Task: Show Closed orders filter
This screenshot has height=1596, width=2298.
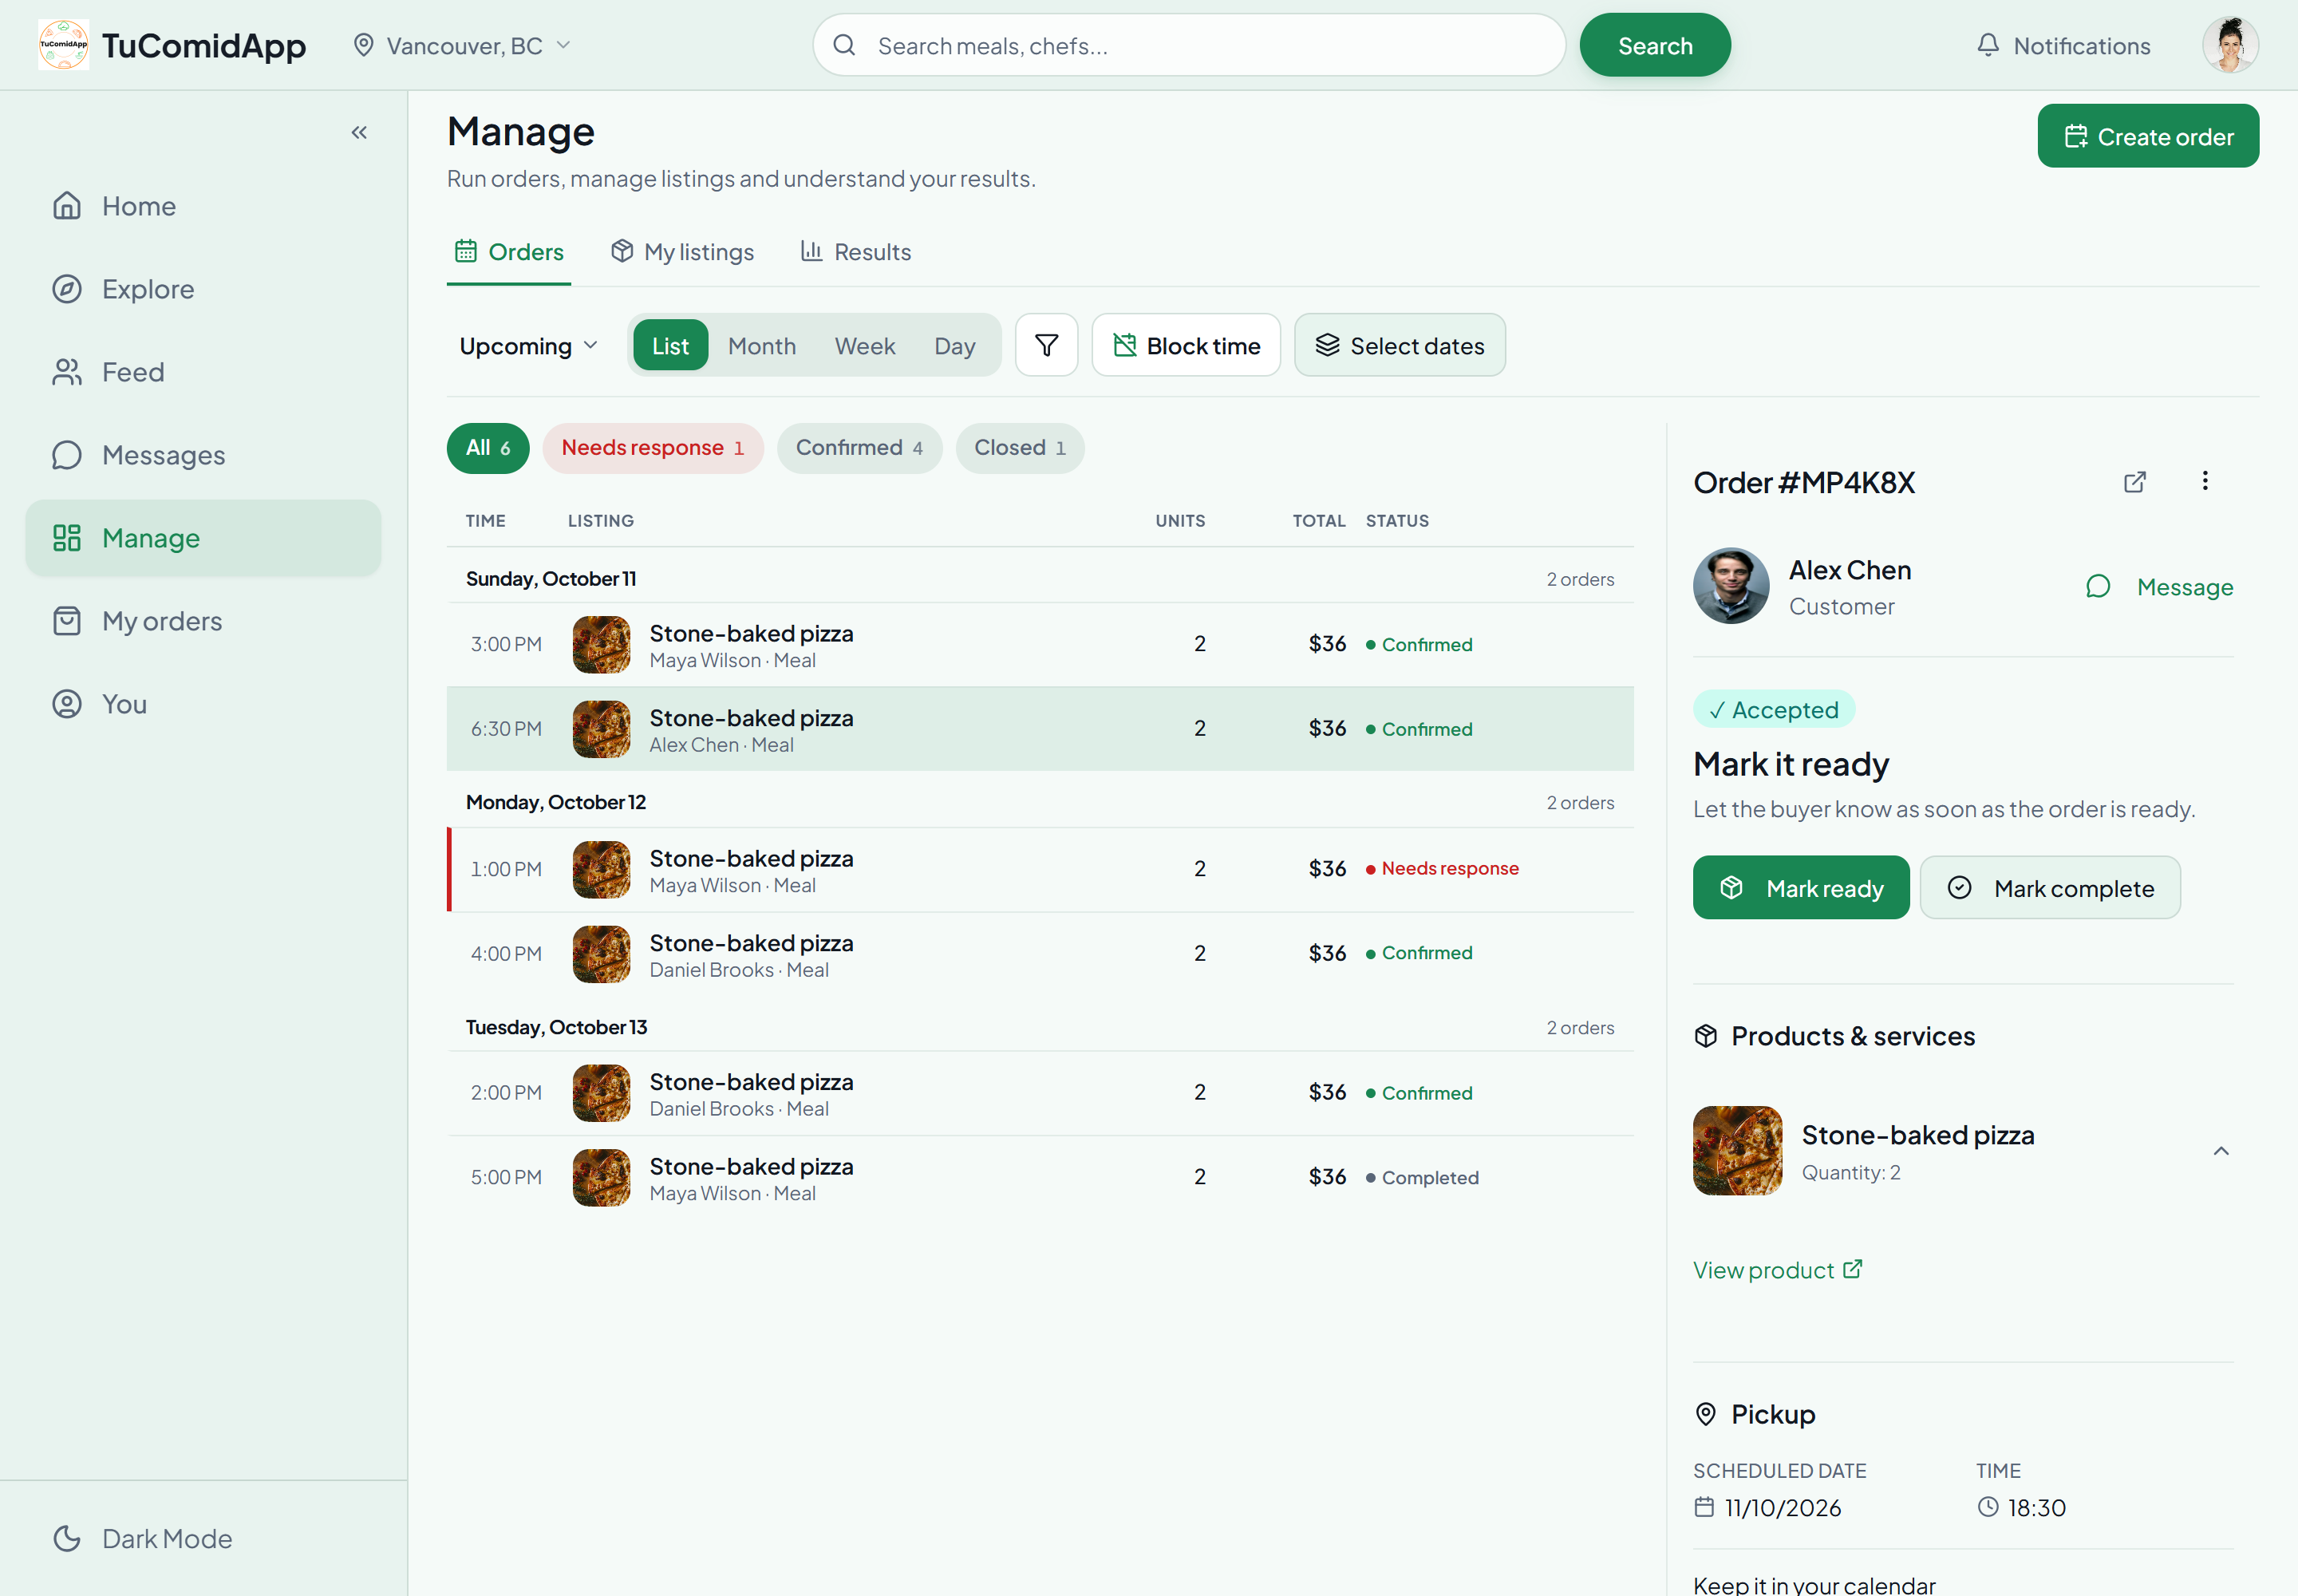Action: point(1020,448)
